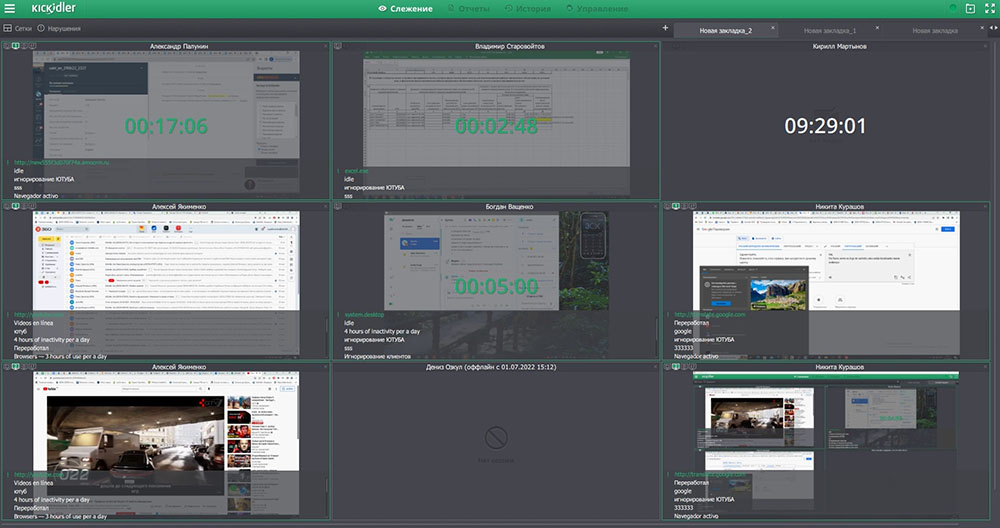Screen dimensions: 1000x528
Task: Select the offline Дениз Озкул cell
Action: tap(496, 440)
